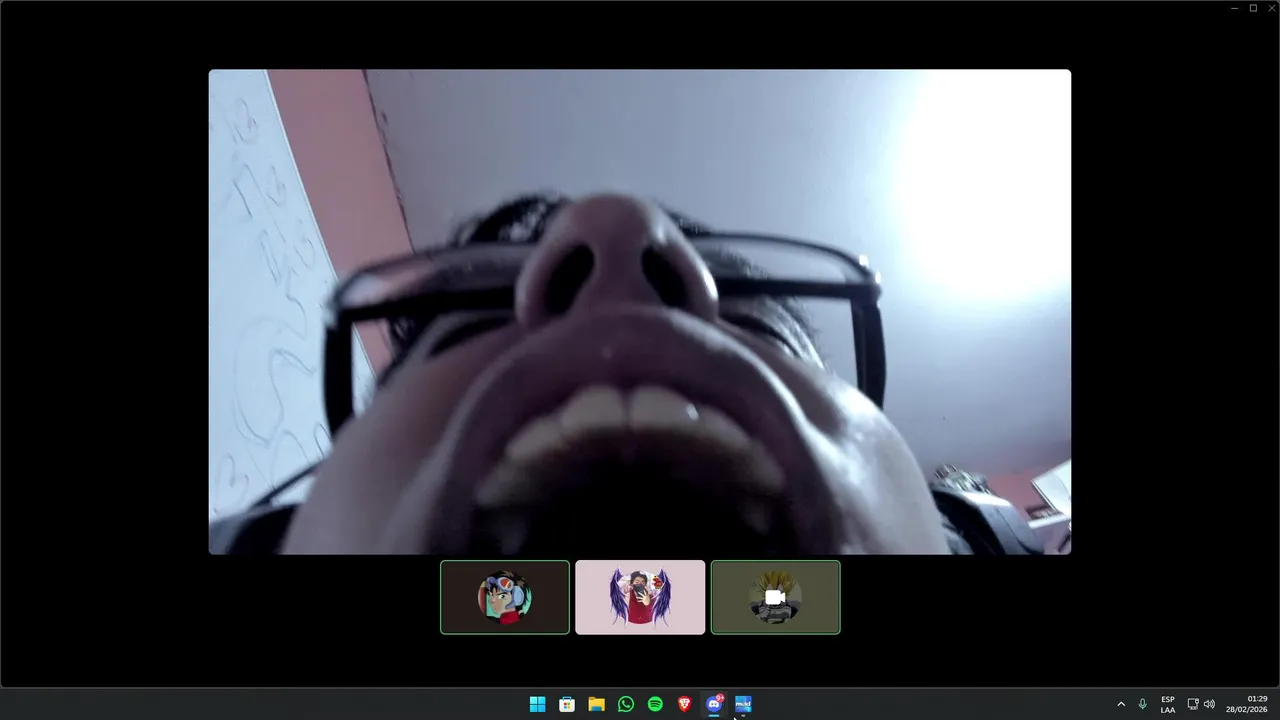Screen dimensions: 1280x720
Task: Open Microsoft Store from the taskbar
Action: click(567, 704)
